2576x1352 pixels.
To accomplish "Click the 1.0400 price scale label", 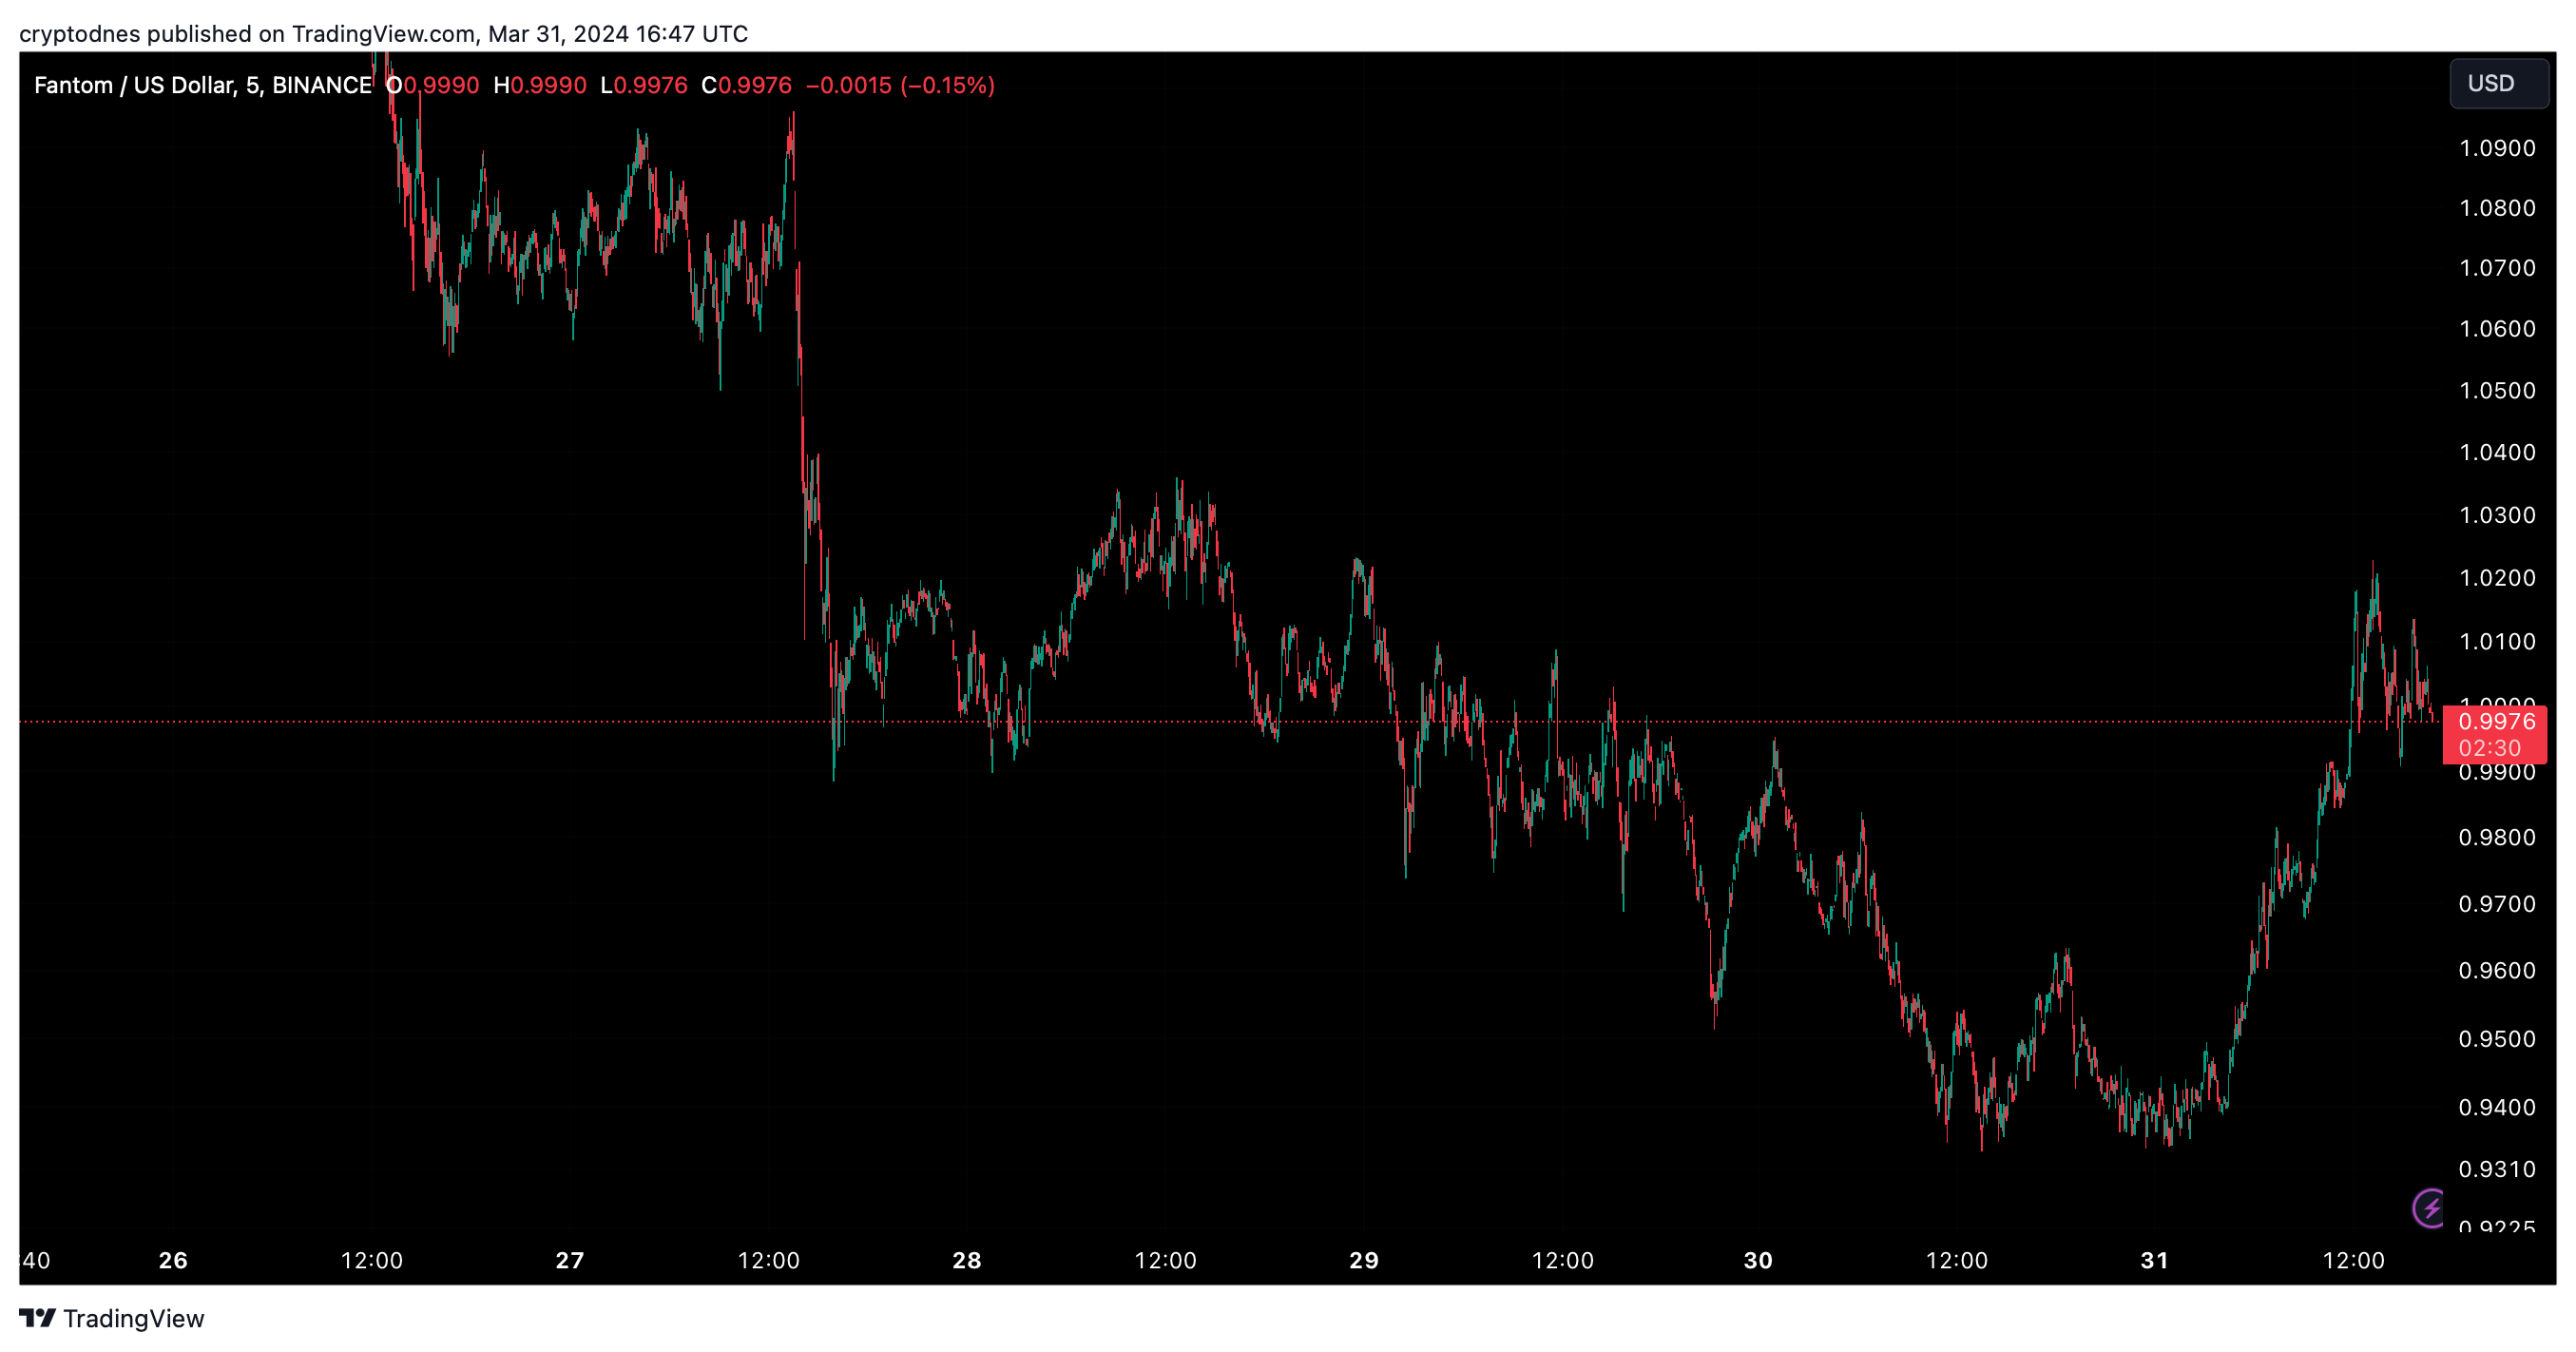I will [2497, 453].
